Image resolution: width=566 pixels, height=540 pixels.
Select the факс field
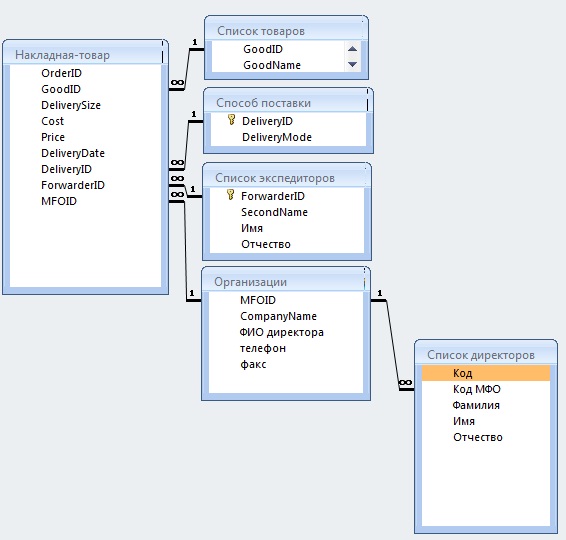286,364
